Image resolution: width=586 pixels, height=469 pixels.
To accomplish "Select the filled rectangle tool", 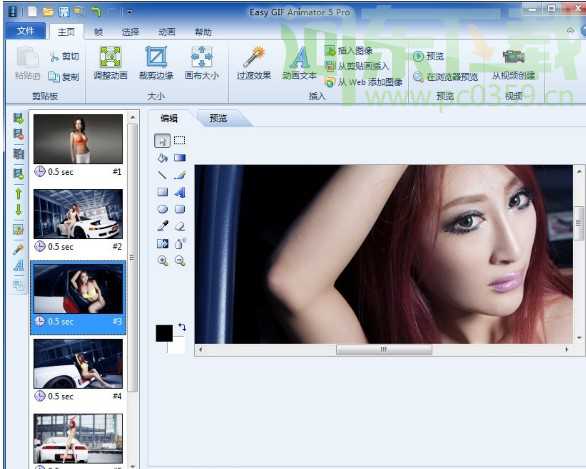I will pos(162,192).
